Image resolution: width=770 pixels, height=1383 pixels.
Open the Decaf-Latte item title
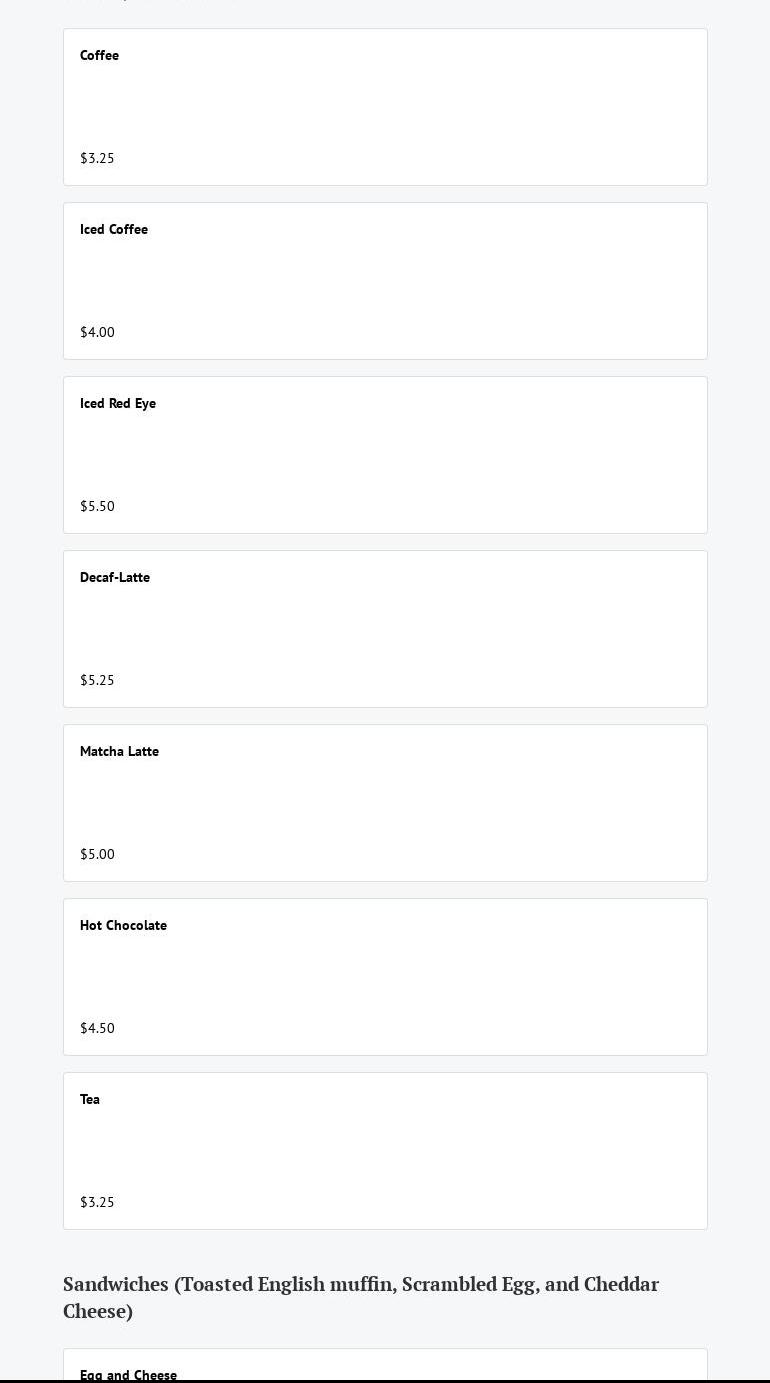[115, 578]
